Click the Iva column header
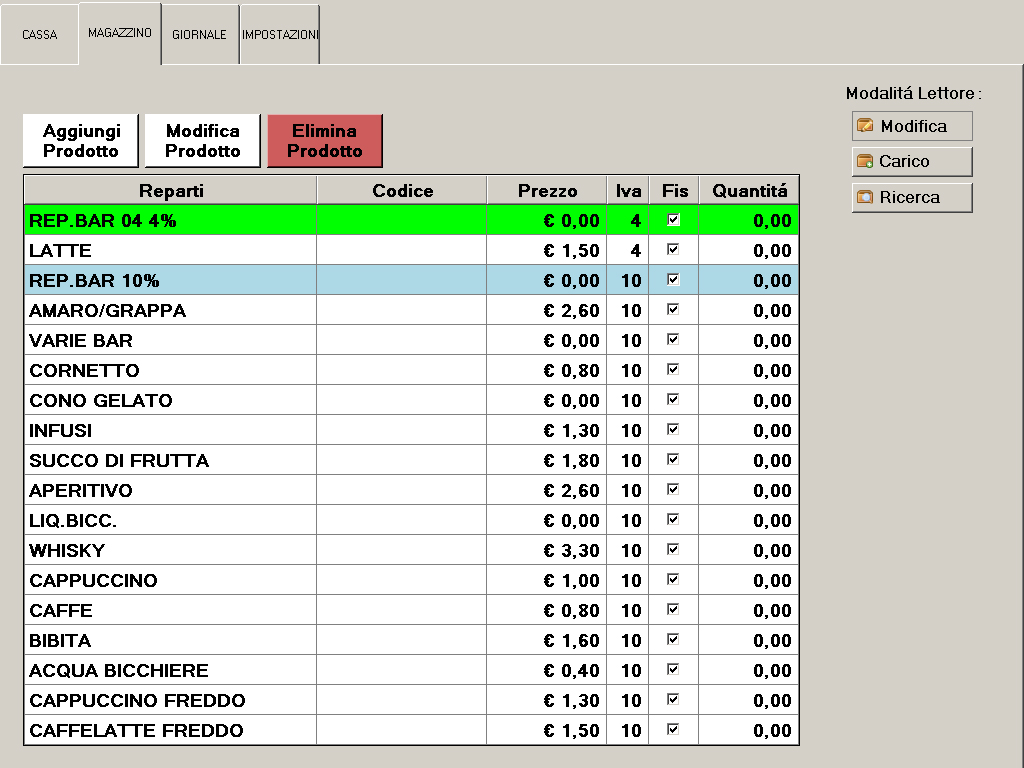Image resolution: width=1024 pixels, height=768 pixels. pyautogui.click(x=628, y=191)
